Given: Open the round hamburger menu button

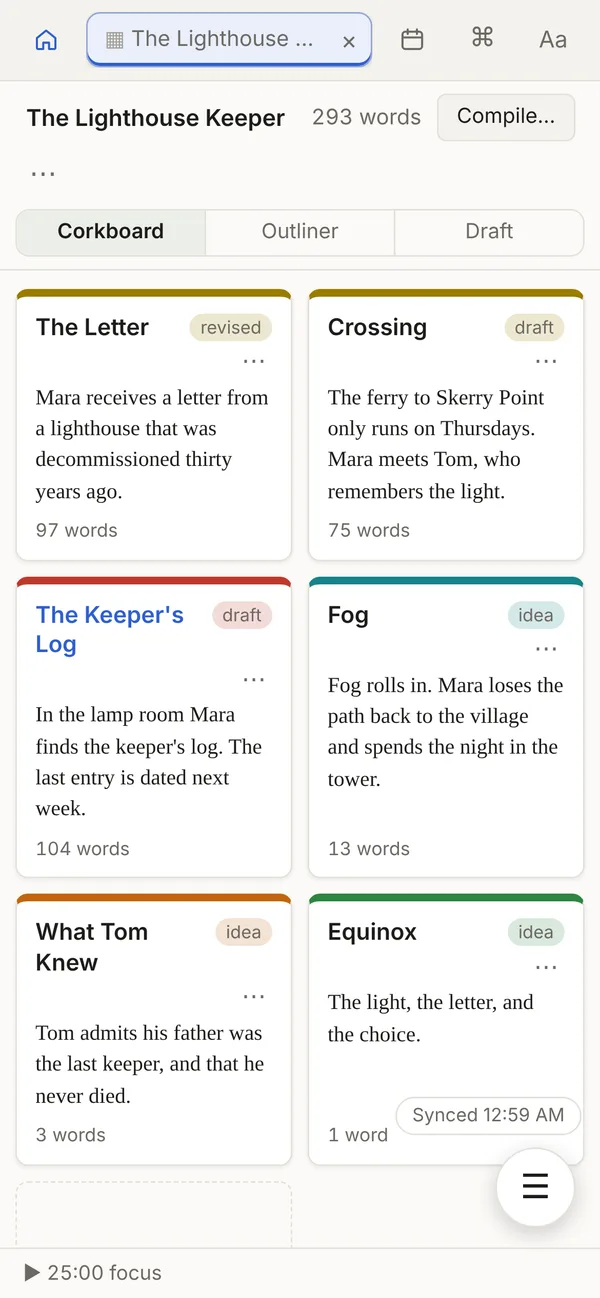Looking at the screenshot, I should pyautogui.click(x=536, y=1187).
